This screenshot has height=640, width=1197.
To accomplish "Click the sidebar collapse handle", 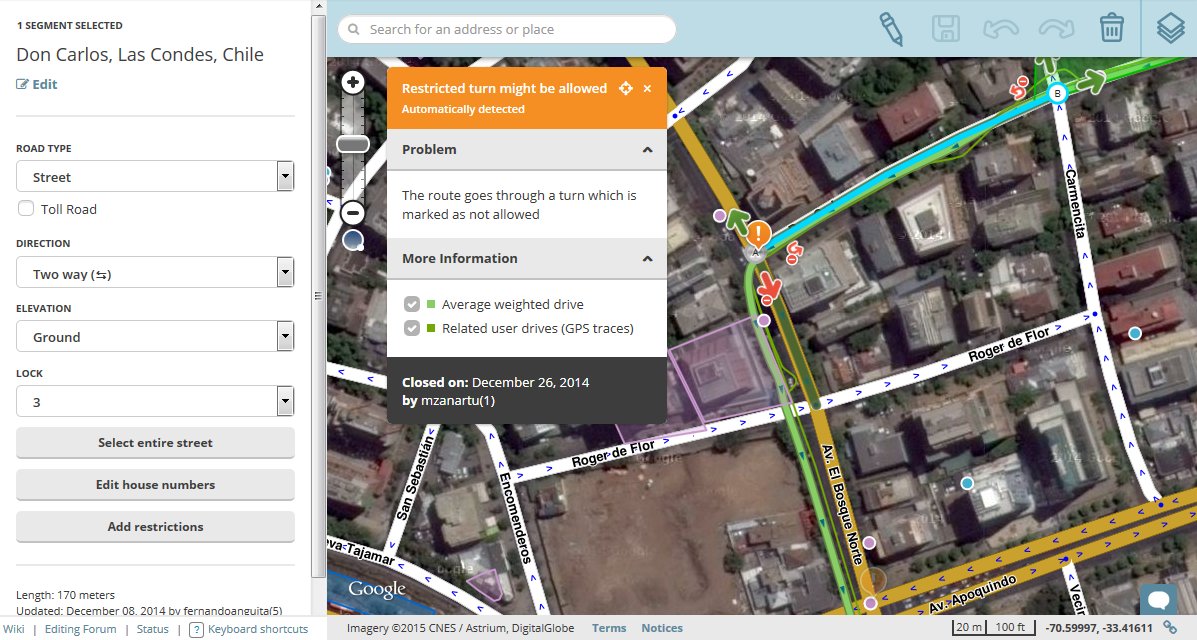I will [318, 296].
